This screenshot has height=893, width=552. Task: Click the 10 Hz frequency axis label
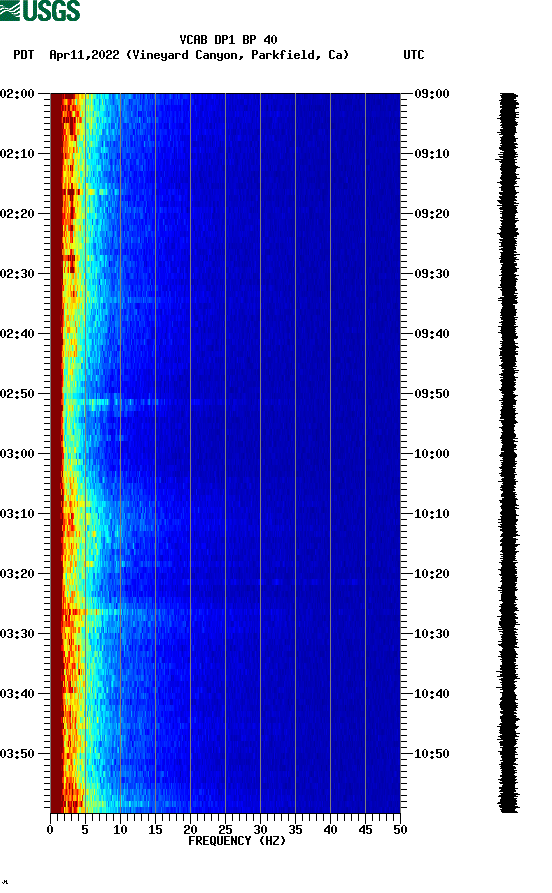[120, 830]
